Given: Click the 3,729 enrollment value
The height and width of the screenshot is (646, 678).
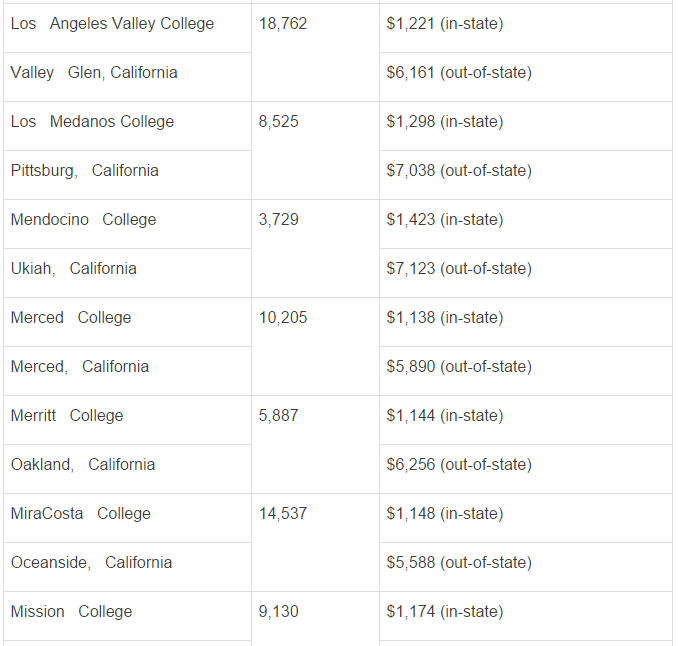Looking at the screenshot, I should pos(278,220).
